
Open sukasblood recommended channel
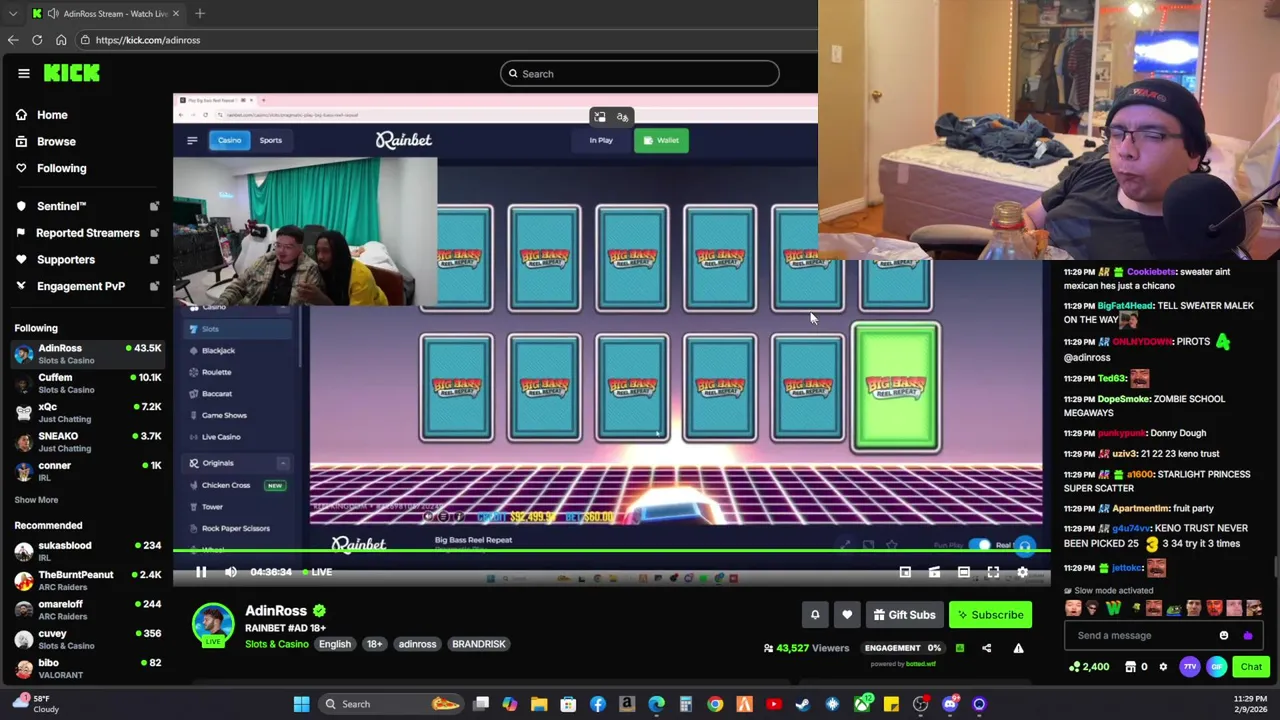click(x=87, y=551)
